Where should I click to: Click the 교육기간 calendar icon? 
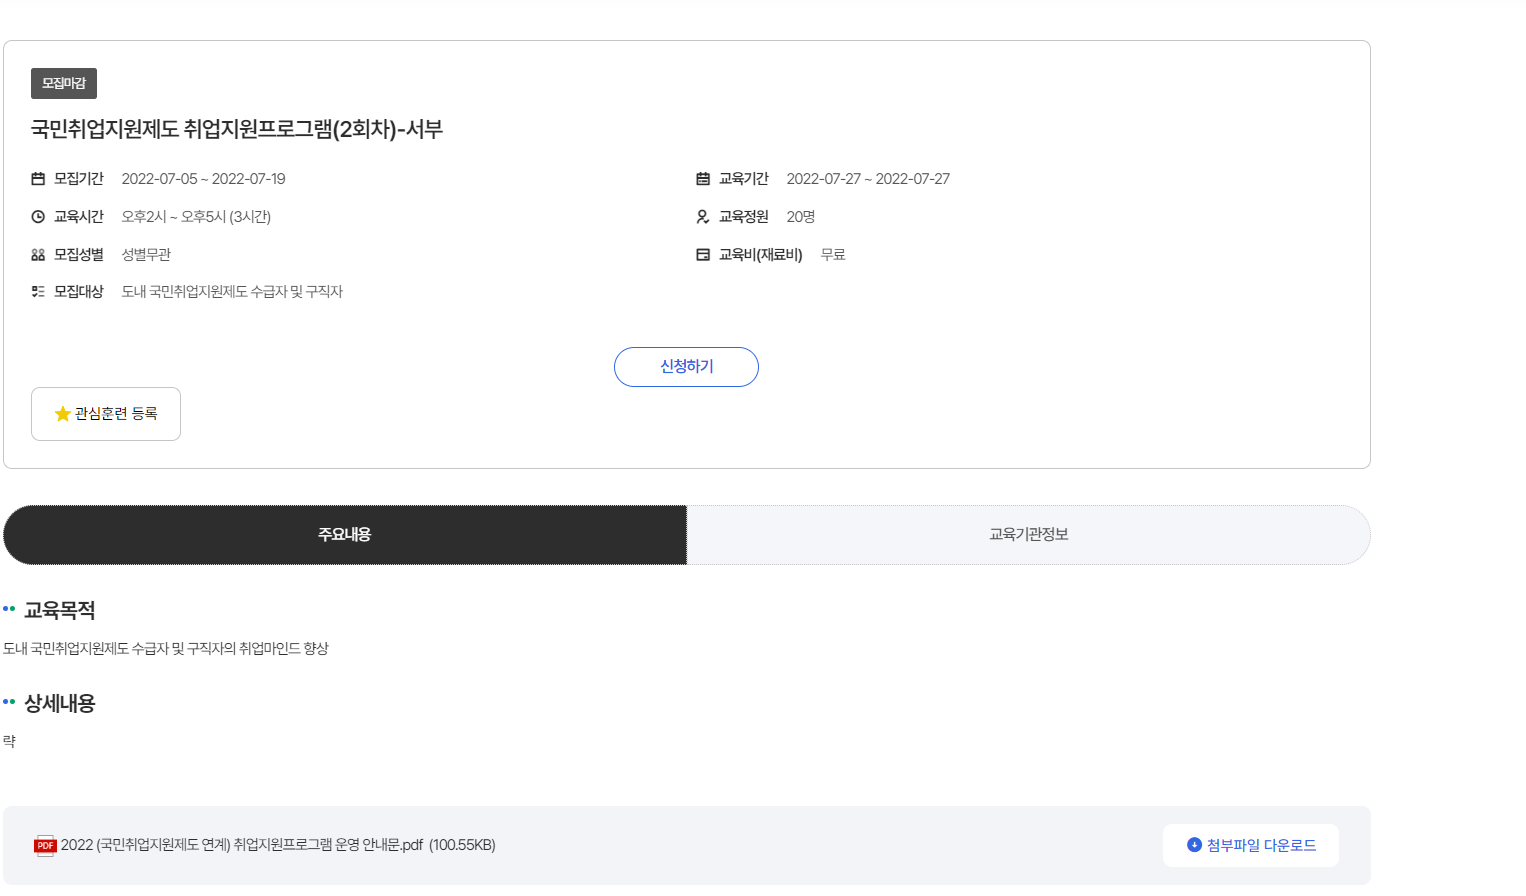coord(703,179)
